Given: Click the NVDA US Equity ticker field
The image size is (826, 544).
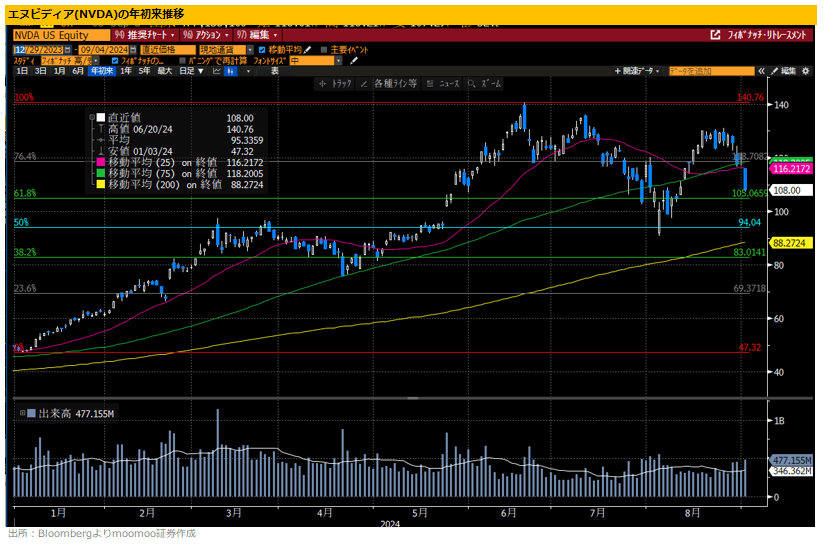Looking at the screenshot, I should [62, 35].
